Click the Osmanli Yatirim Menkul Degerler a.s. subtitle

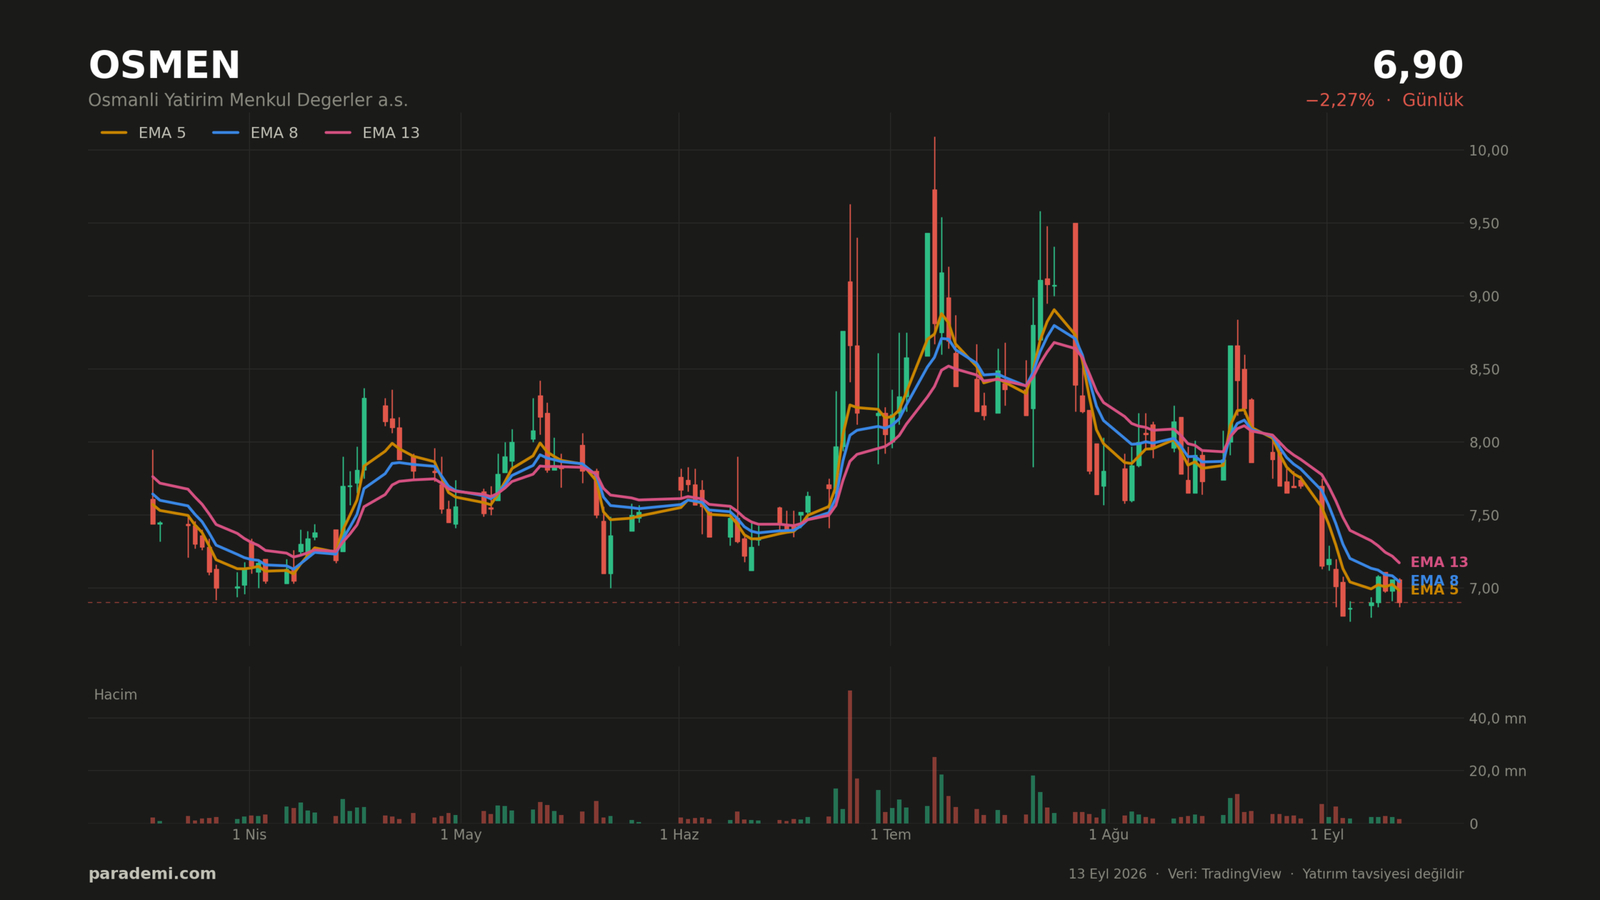click(x=248, y=101)
